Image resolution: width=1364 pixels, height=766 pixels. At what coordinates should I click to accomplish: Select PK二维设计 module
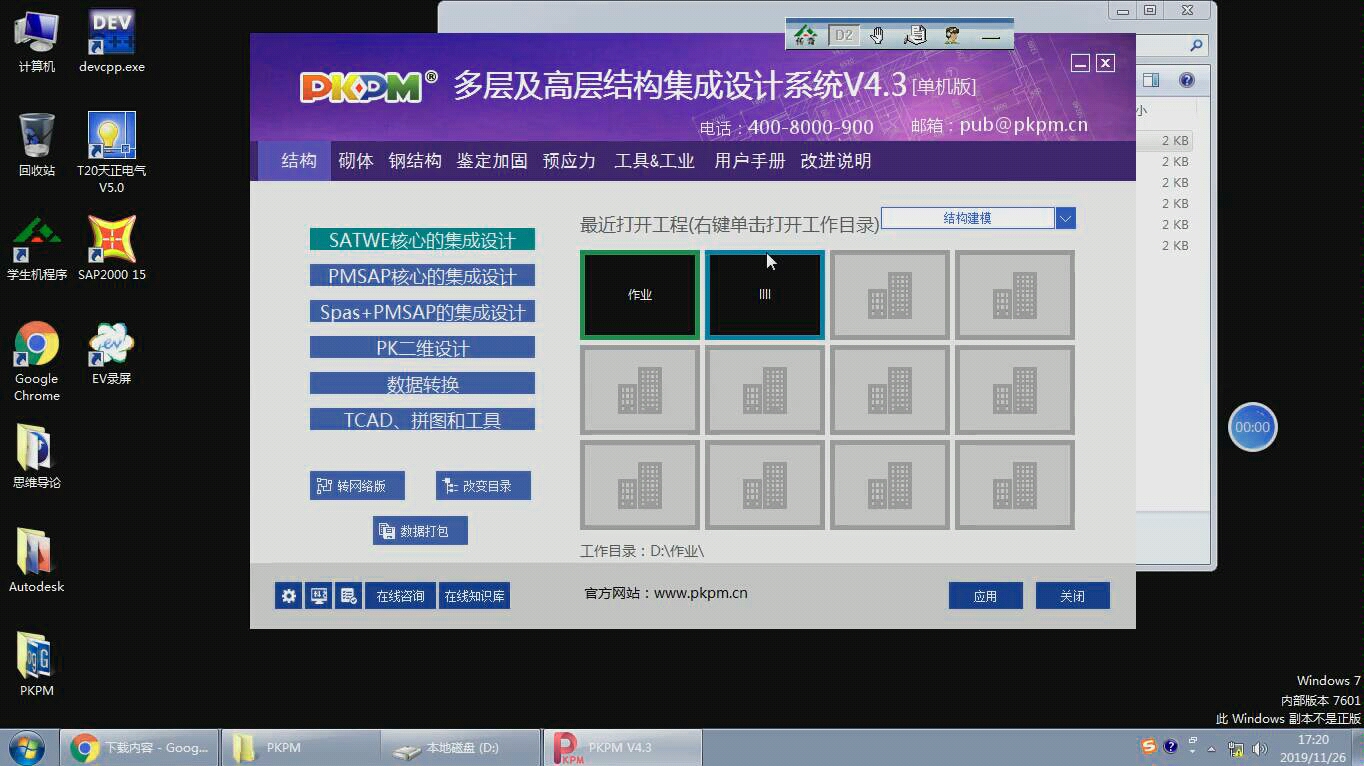(x=422, y=348)
